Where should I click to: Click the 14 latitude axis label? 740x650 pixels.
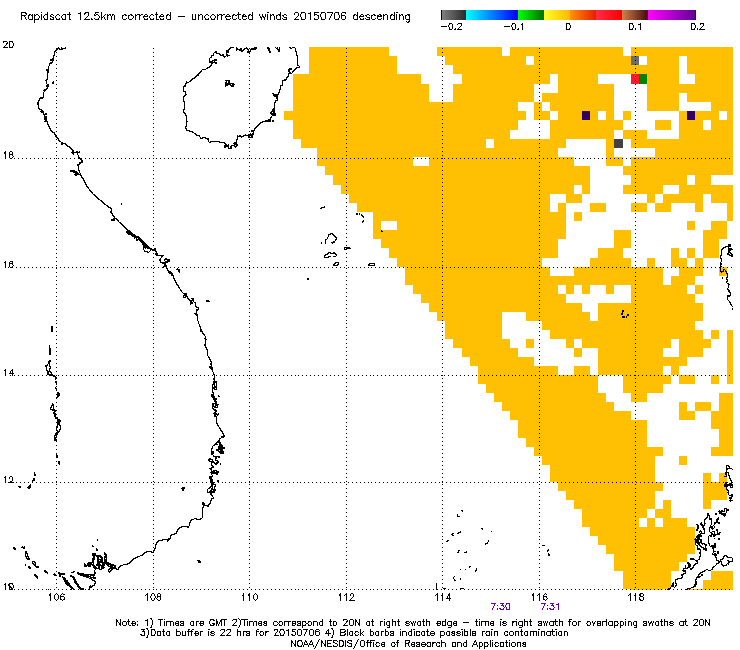8,373
